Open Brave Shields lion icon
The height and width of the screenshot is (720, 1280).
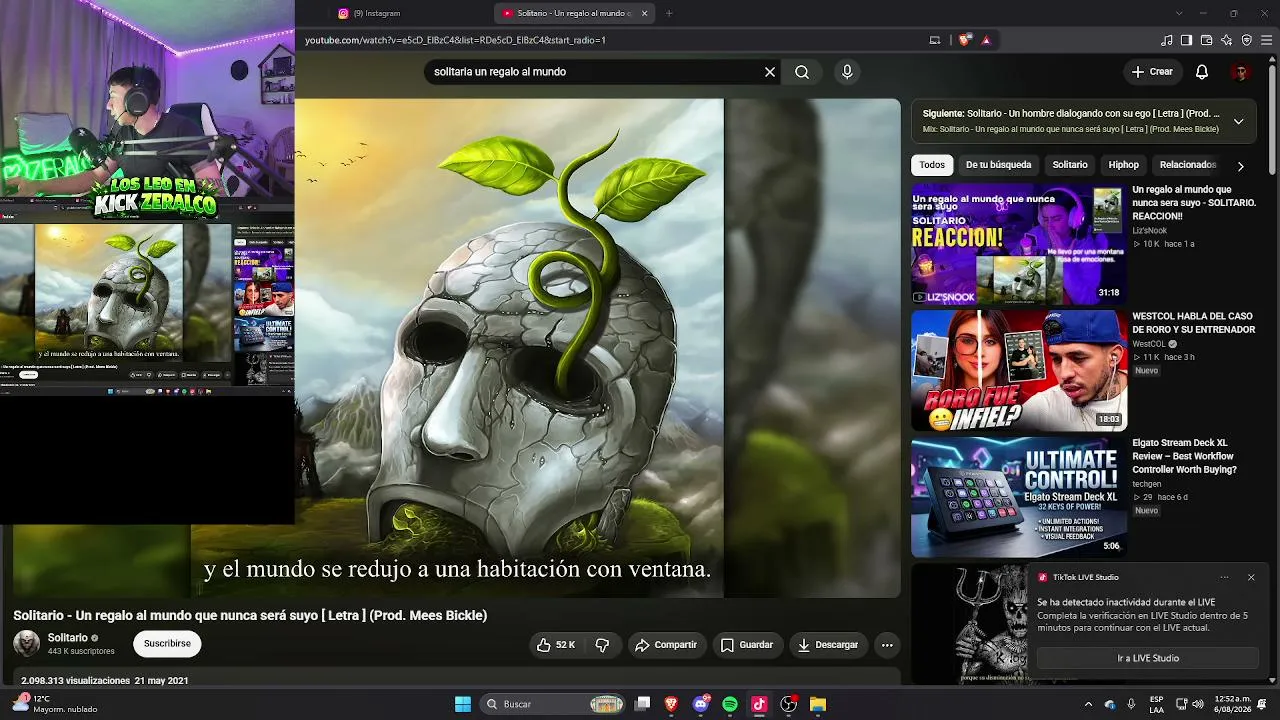(x=964, y=40)
